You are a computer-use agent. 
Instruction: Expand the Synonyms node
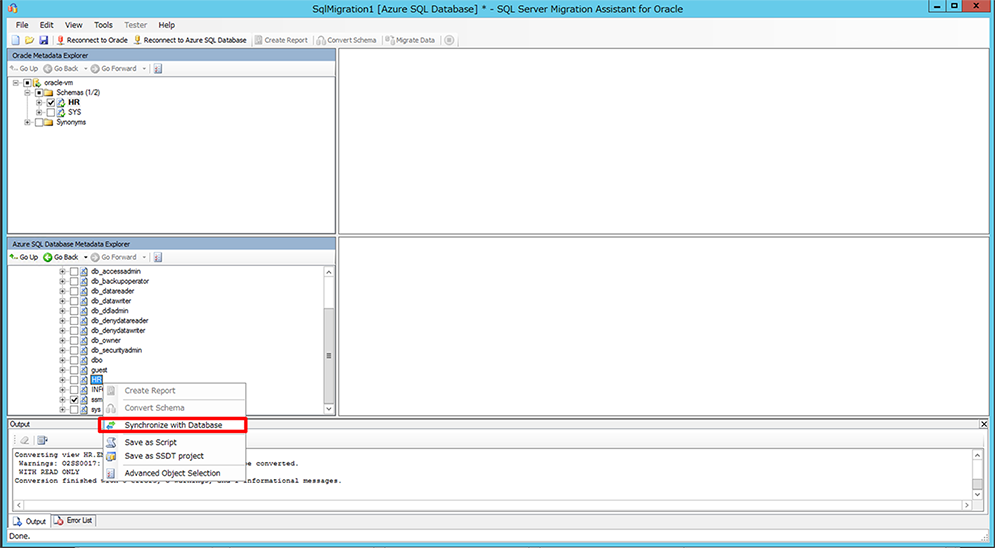(x=28, y=122)
